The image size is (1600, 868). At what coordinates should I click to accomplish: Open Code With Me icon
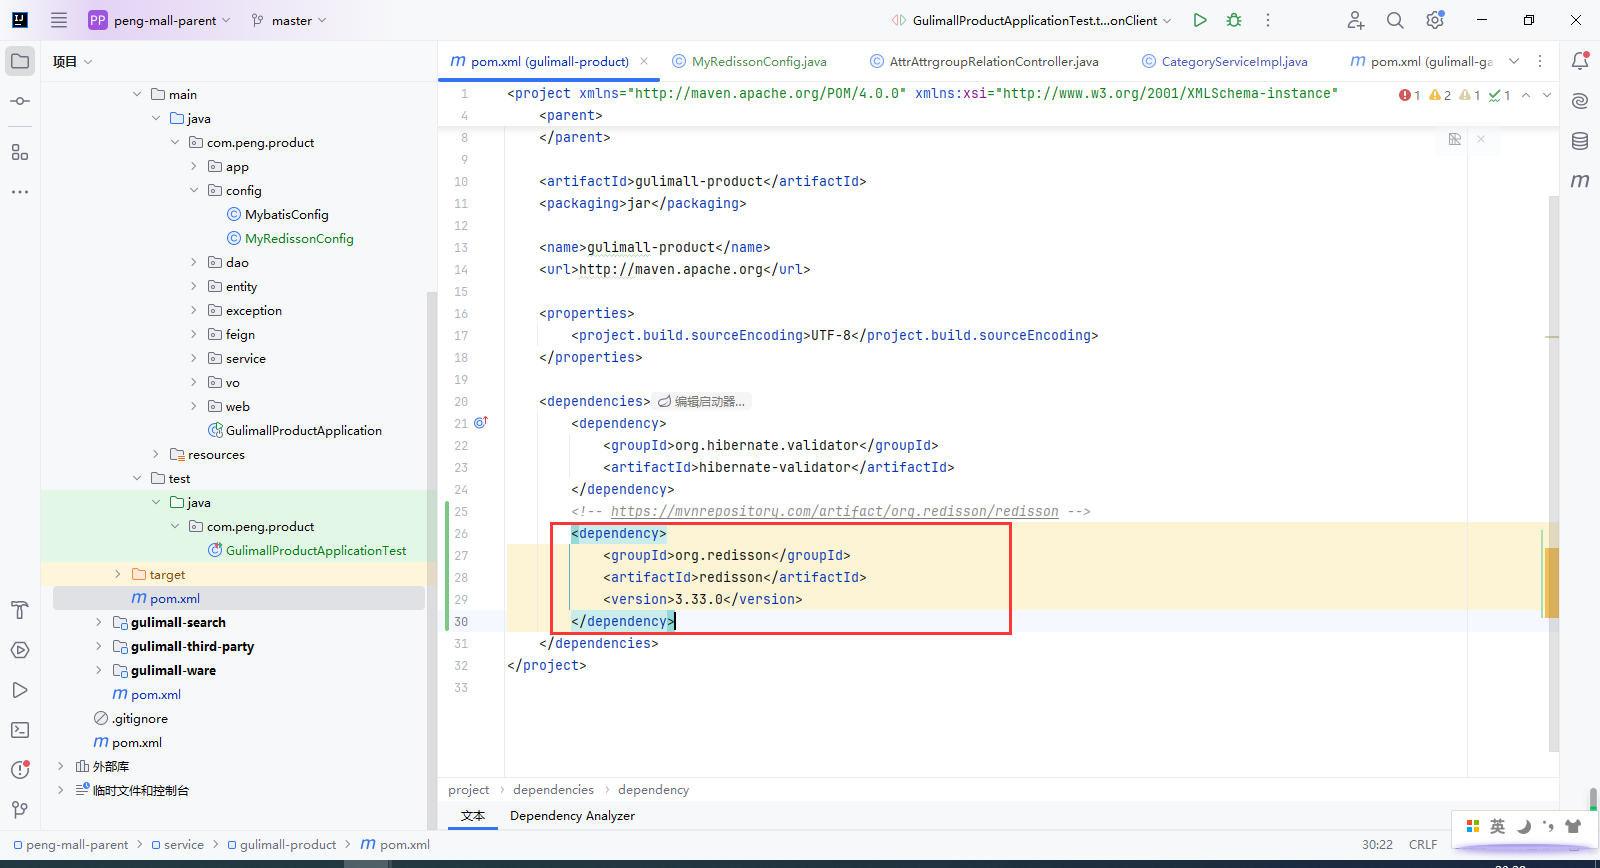pos(1355,20)
